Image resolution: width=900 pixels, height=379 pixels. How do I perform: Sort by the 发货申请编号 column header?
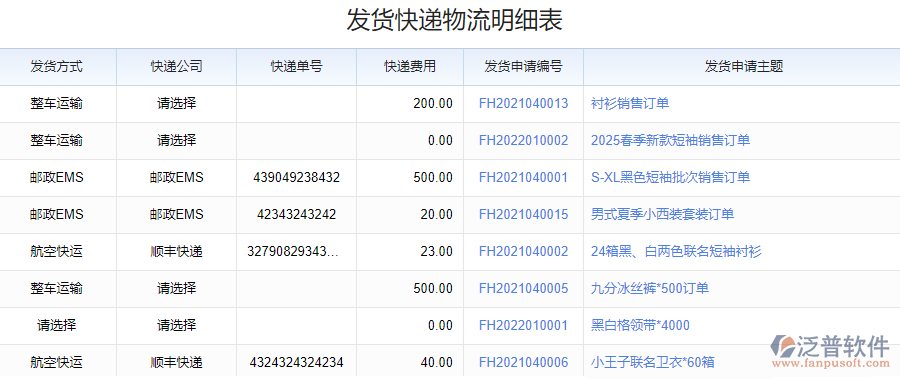(523, 67)
